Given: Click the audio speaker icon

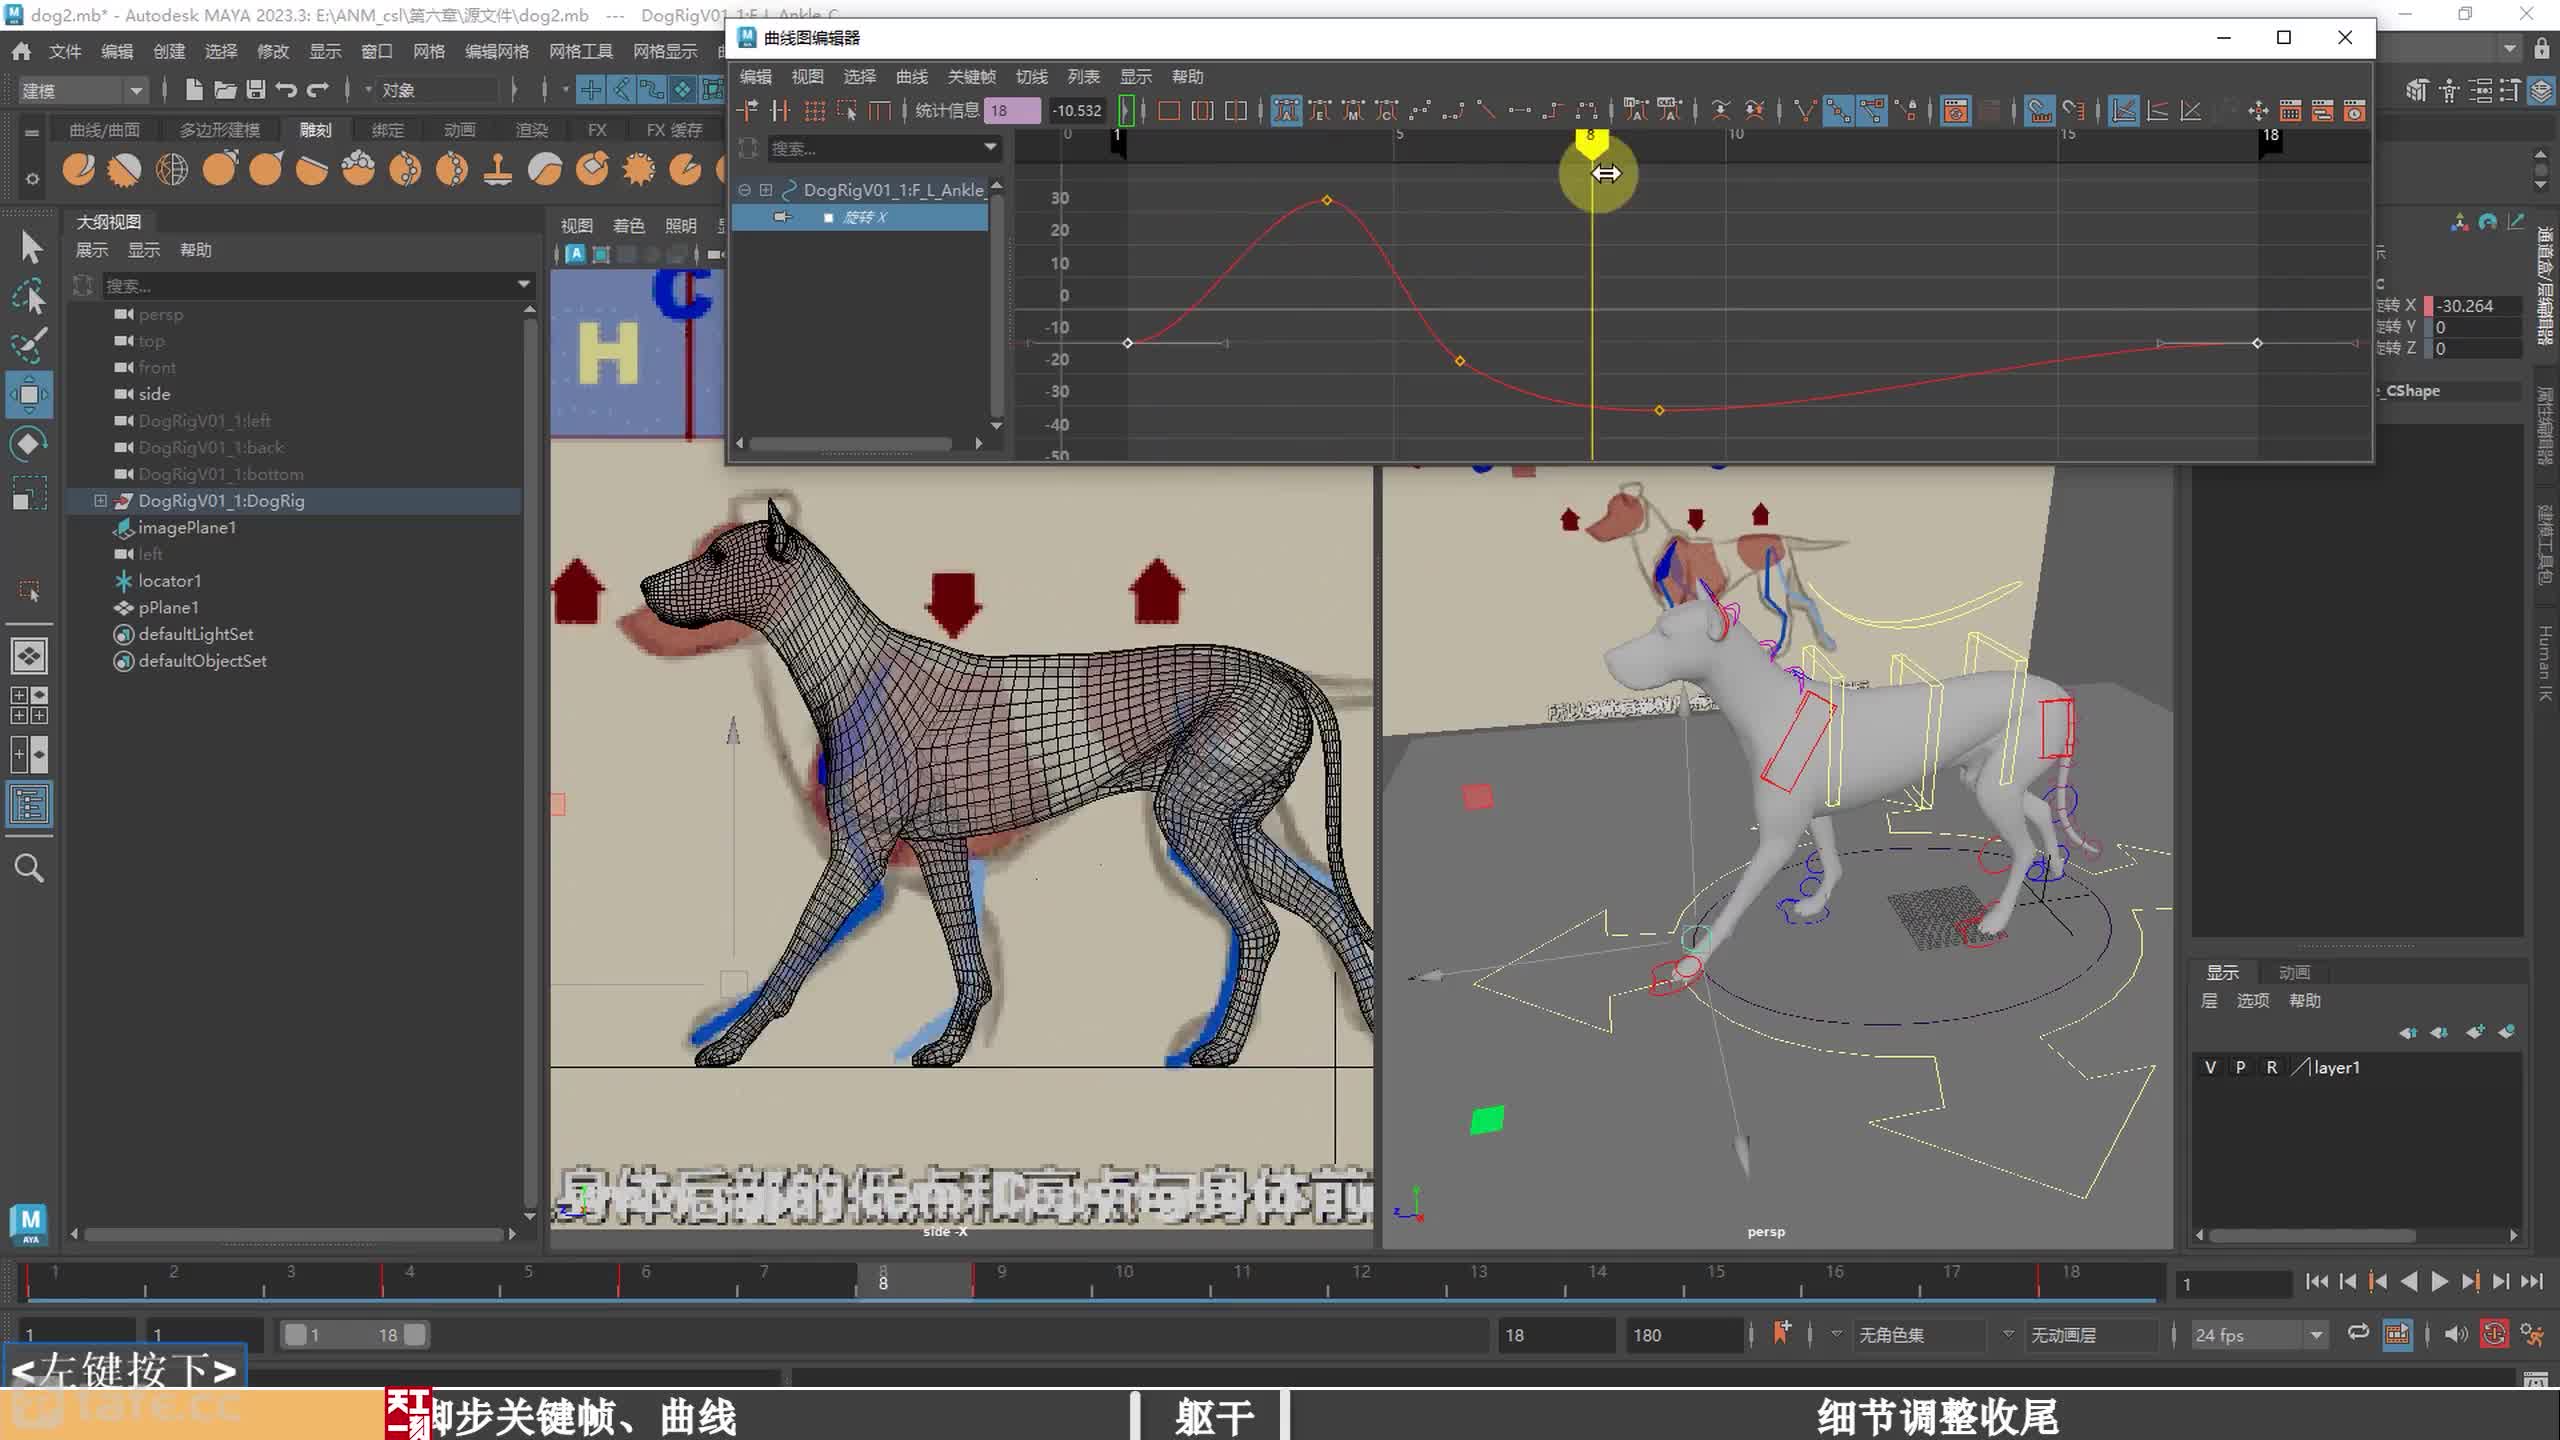Looking at the screenshot, I should tap(2455, 1334).
